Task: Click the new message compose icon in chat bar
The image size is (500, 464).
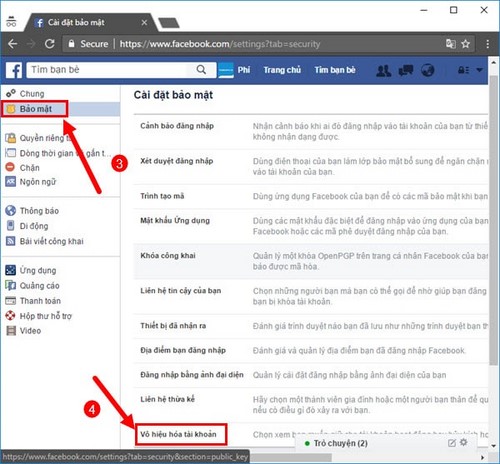Action: pyautogui.click(x=452, y=443)
